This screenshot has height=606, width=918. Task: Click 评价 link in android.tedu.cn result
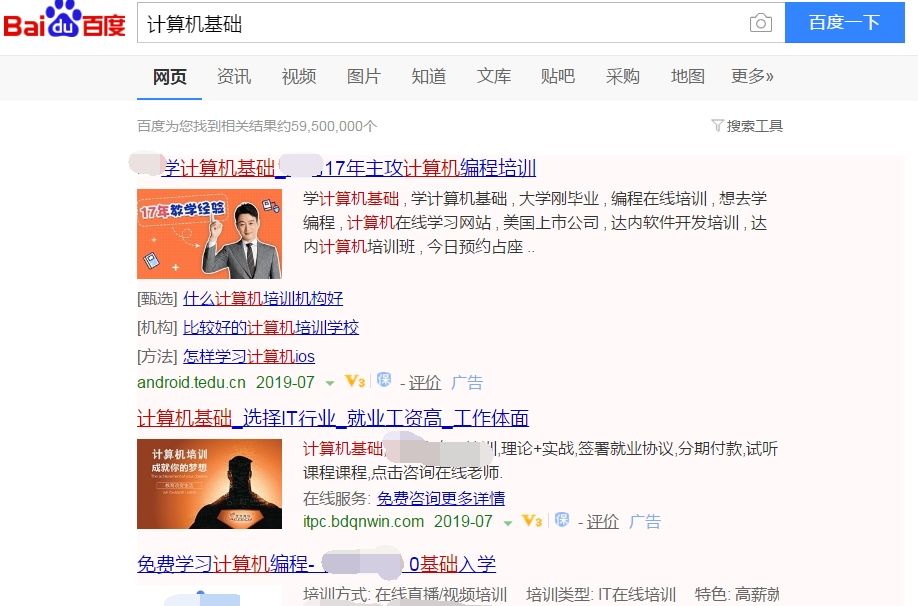424,382
